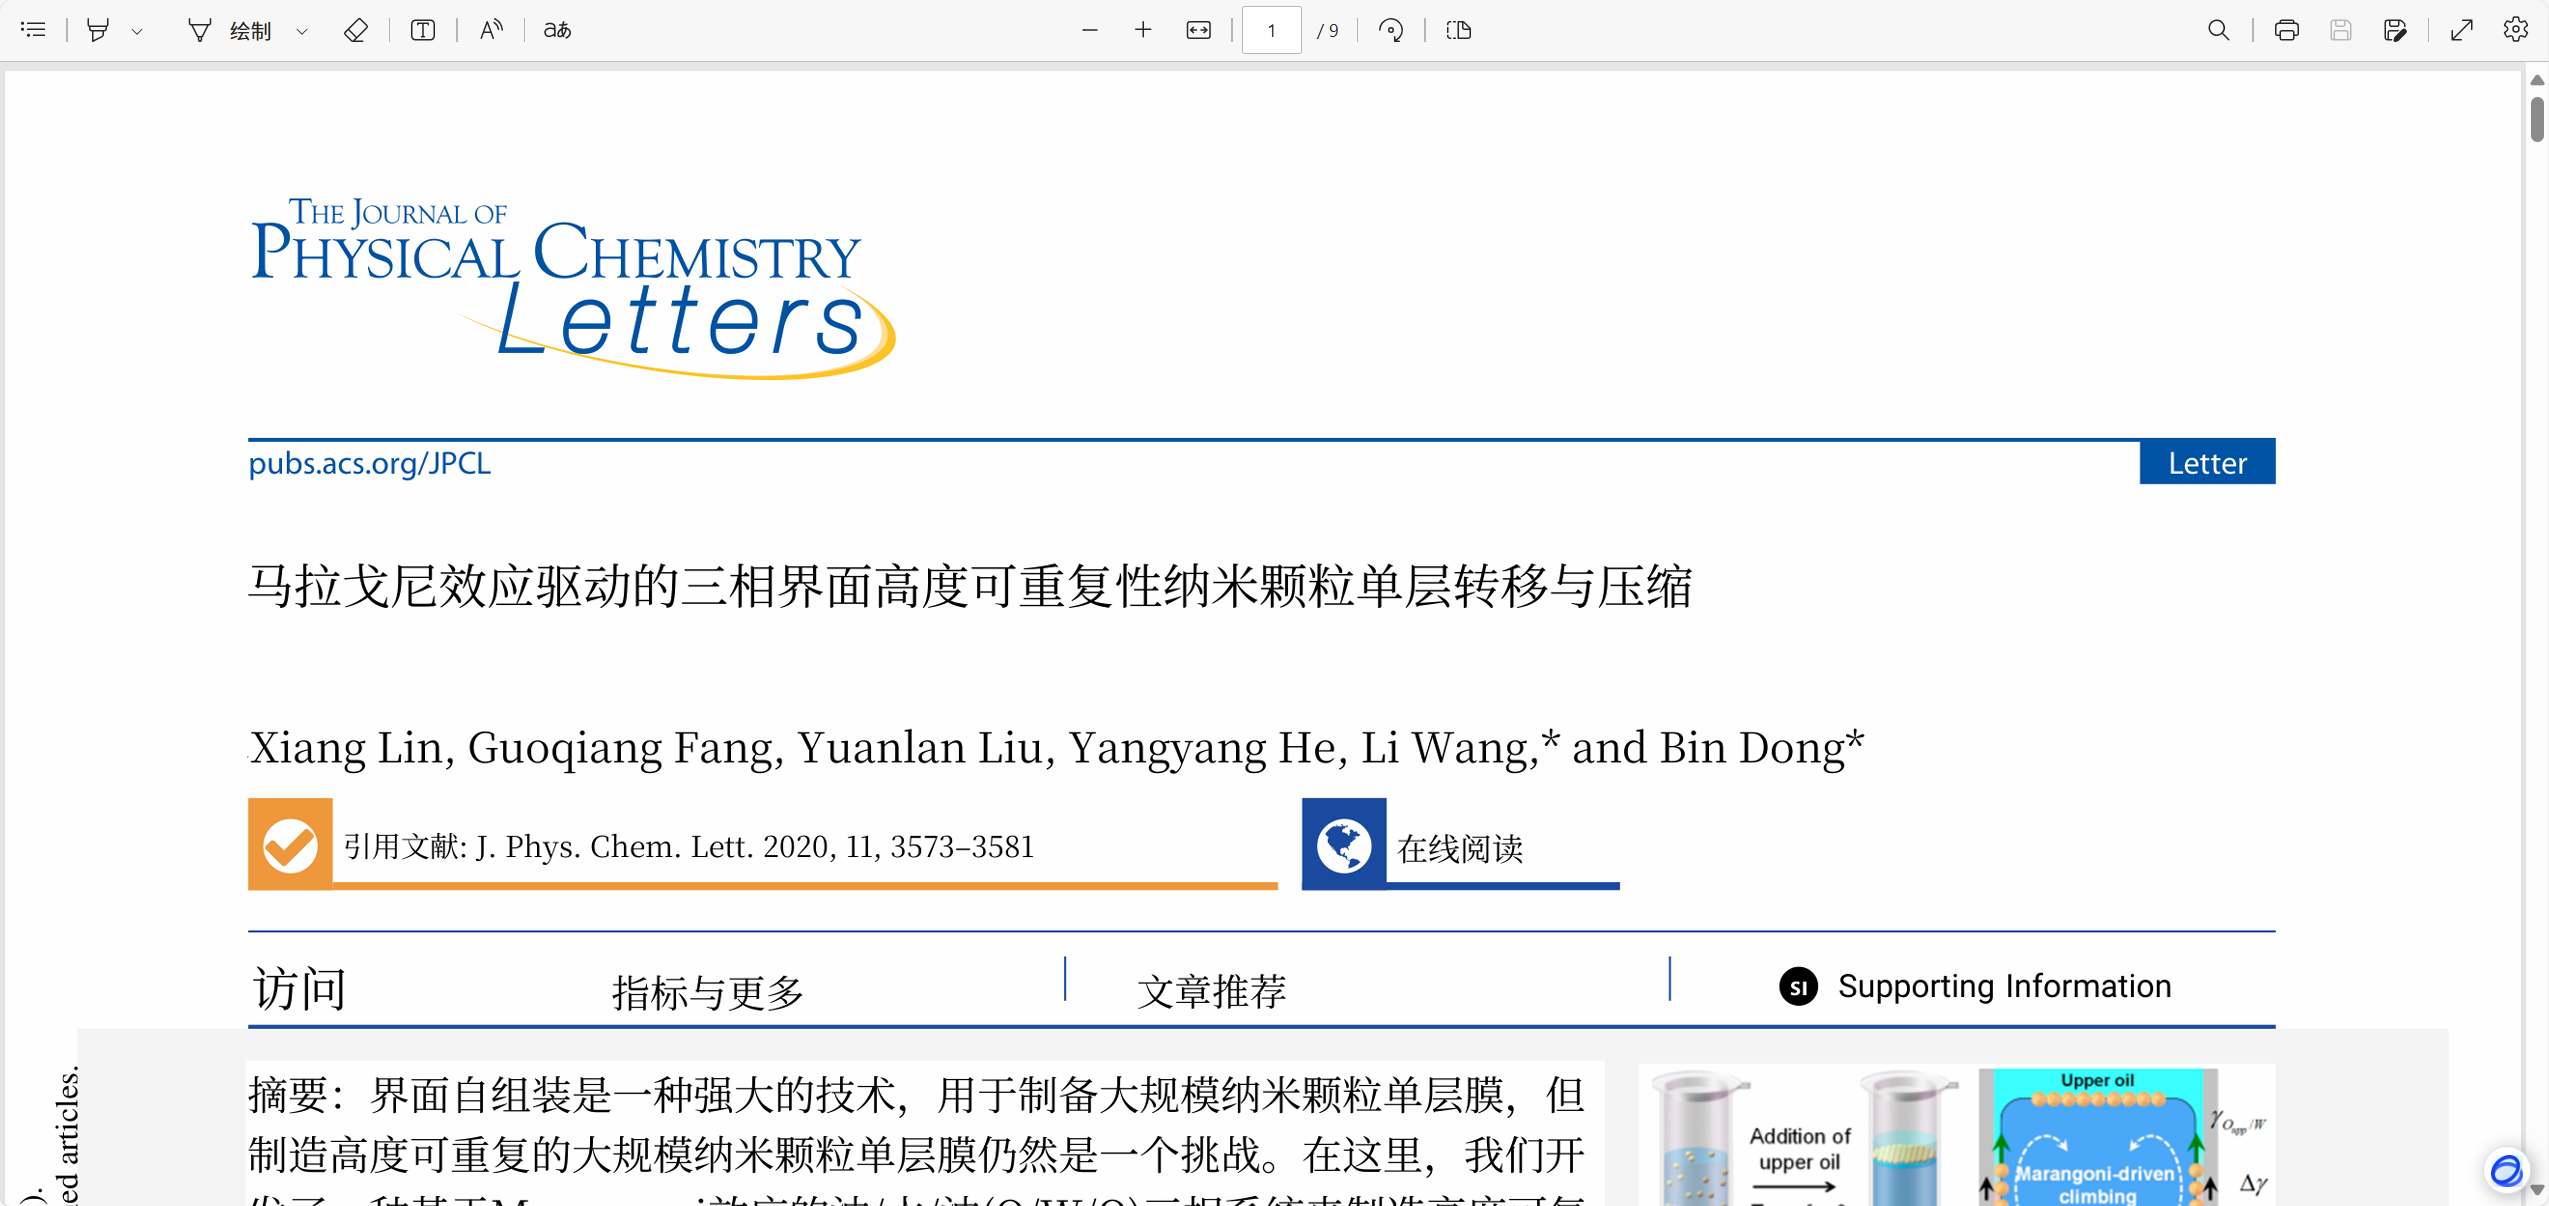The image size is (2549, 1206).
Task: Open the translate document tool
Action: (557, 30)
